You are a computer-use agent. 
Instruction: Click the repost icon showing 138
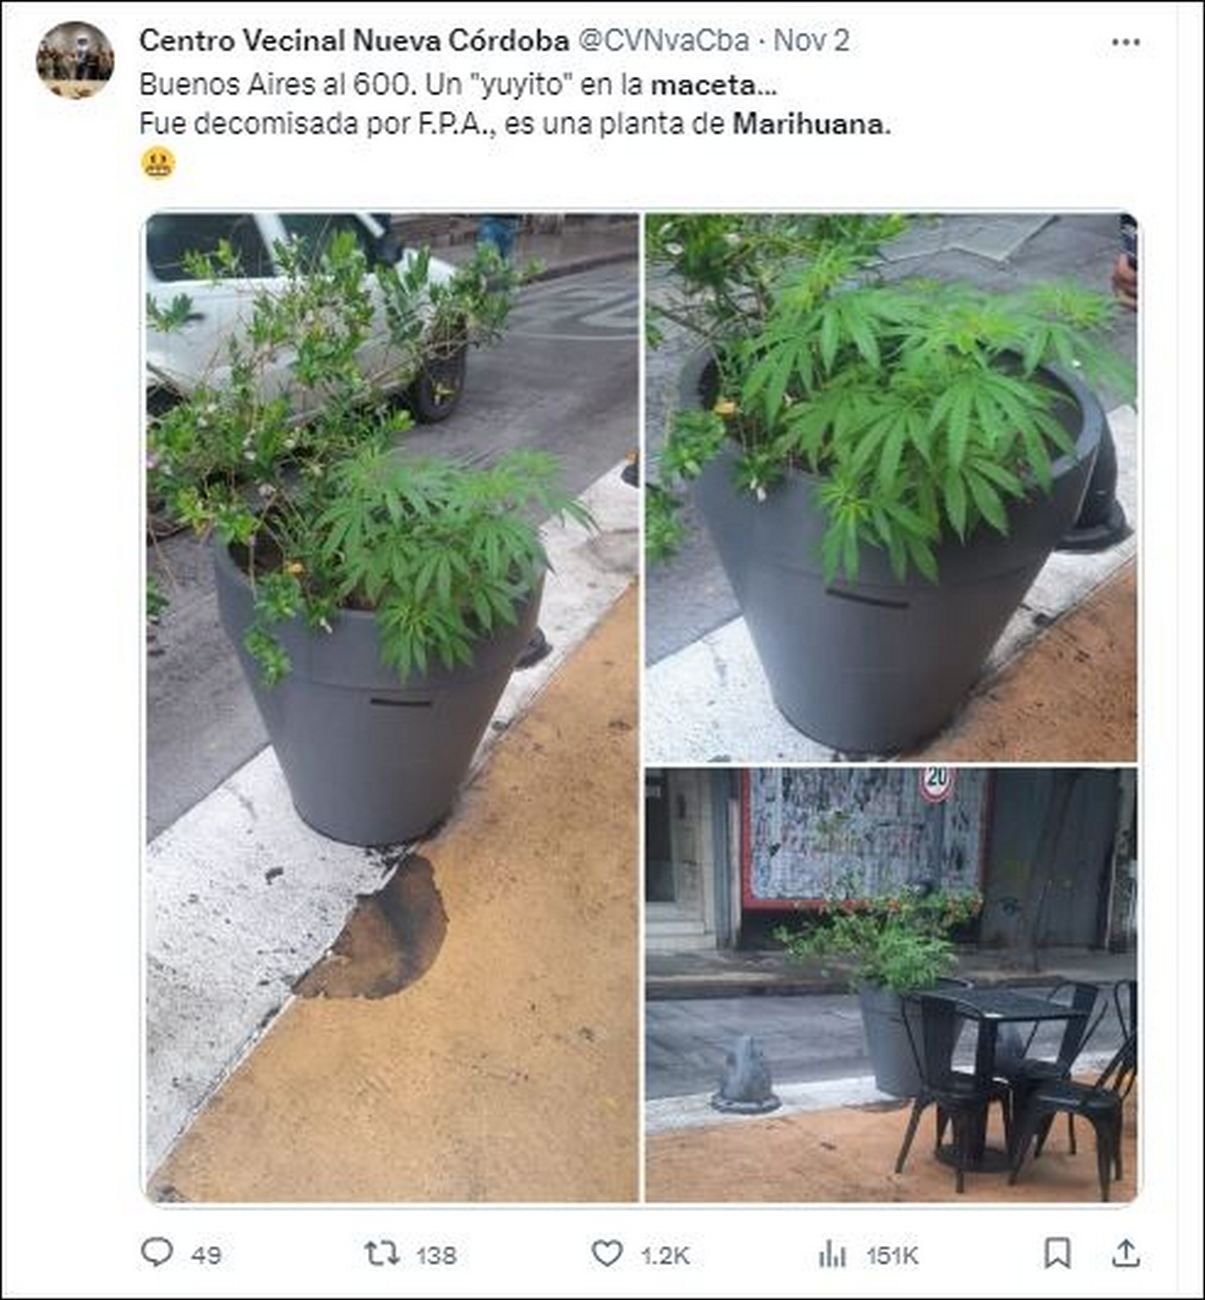click(381, 1253)
